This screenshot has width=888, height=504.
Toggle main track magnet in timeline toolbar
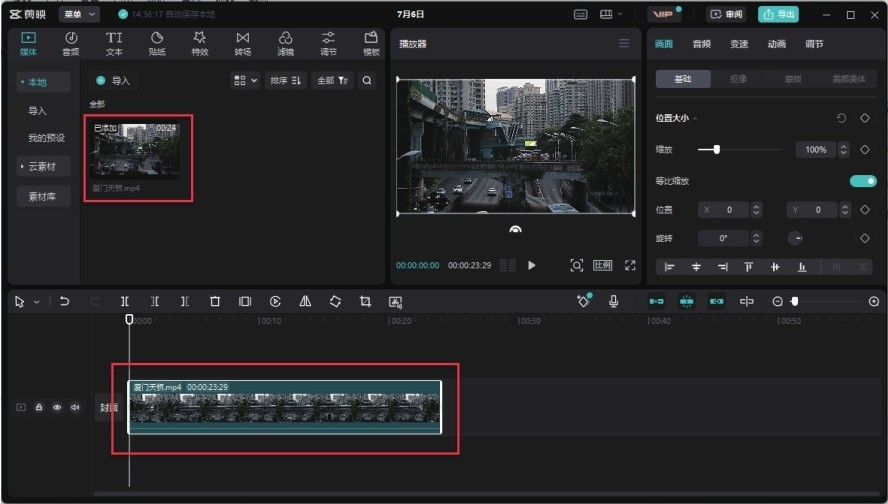click(656, 301)
